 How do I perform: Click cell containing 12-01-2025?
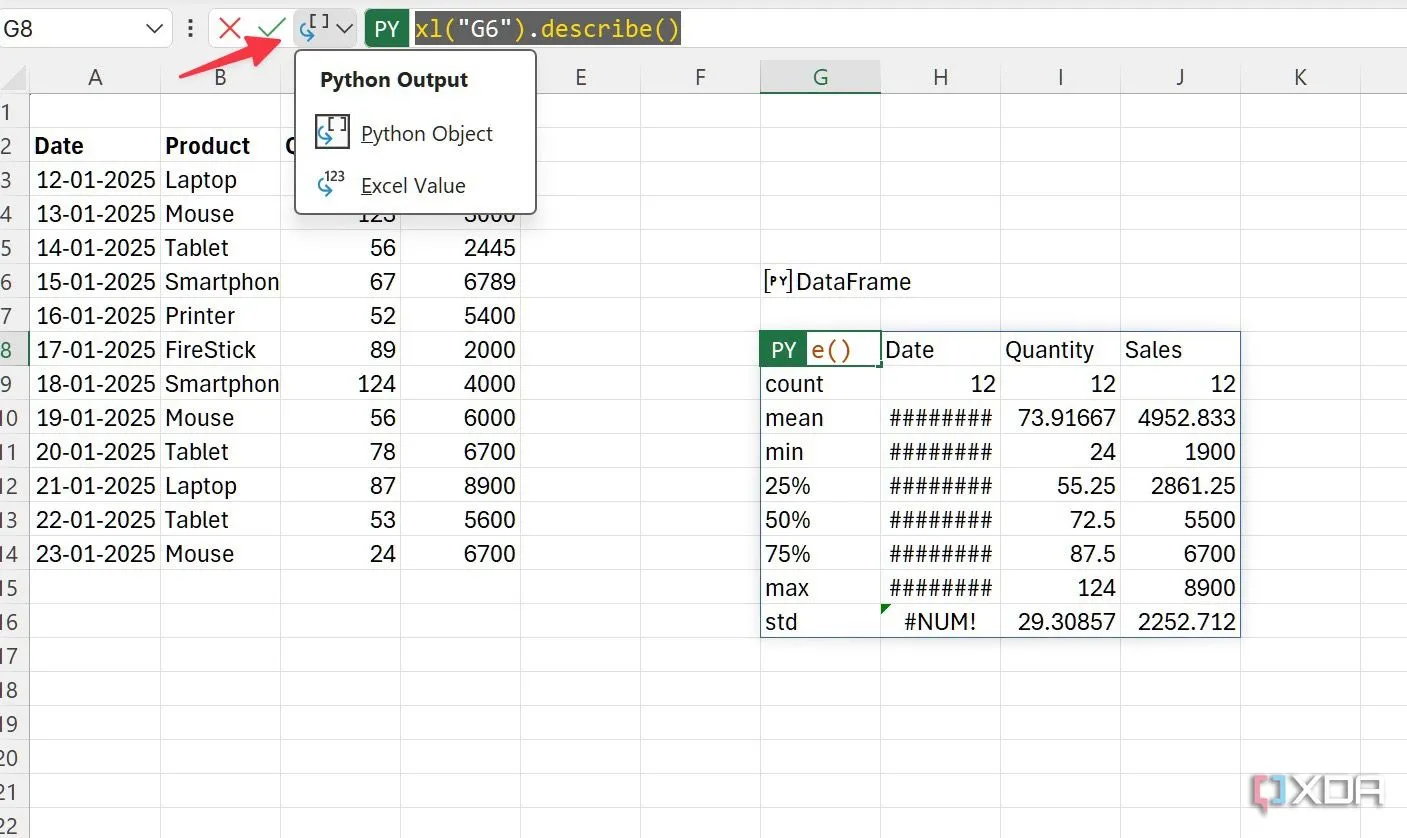pyautogui.click(x=95, y=179)
